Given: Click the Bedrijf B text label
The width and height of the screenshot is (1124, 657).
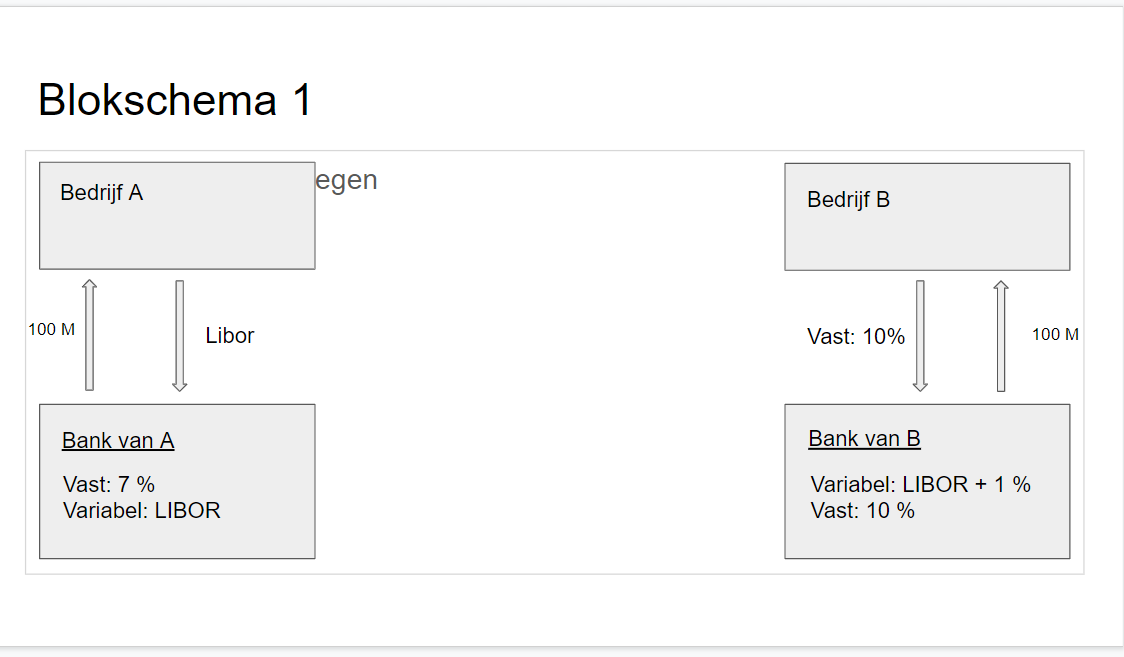Looking at the screenshot, I should coord(848,200).
